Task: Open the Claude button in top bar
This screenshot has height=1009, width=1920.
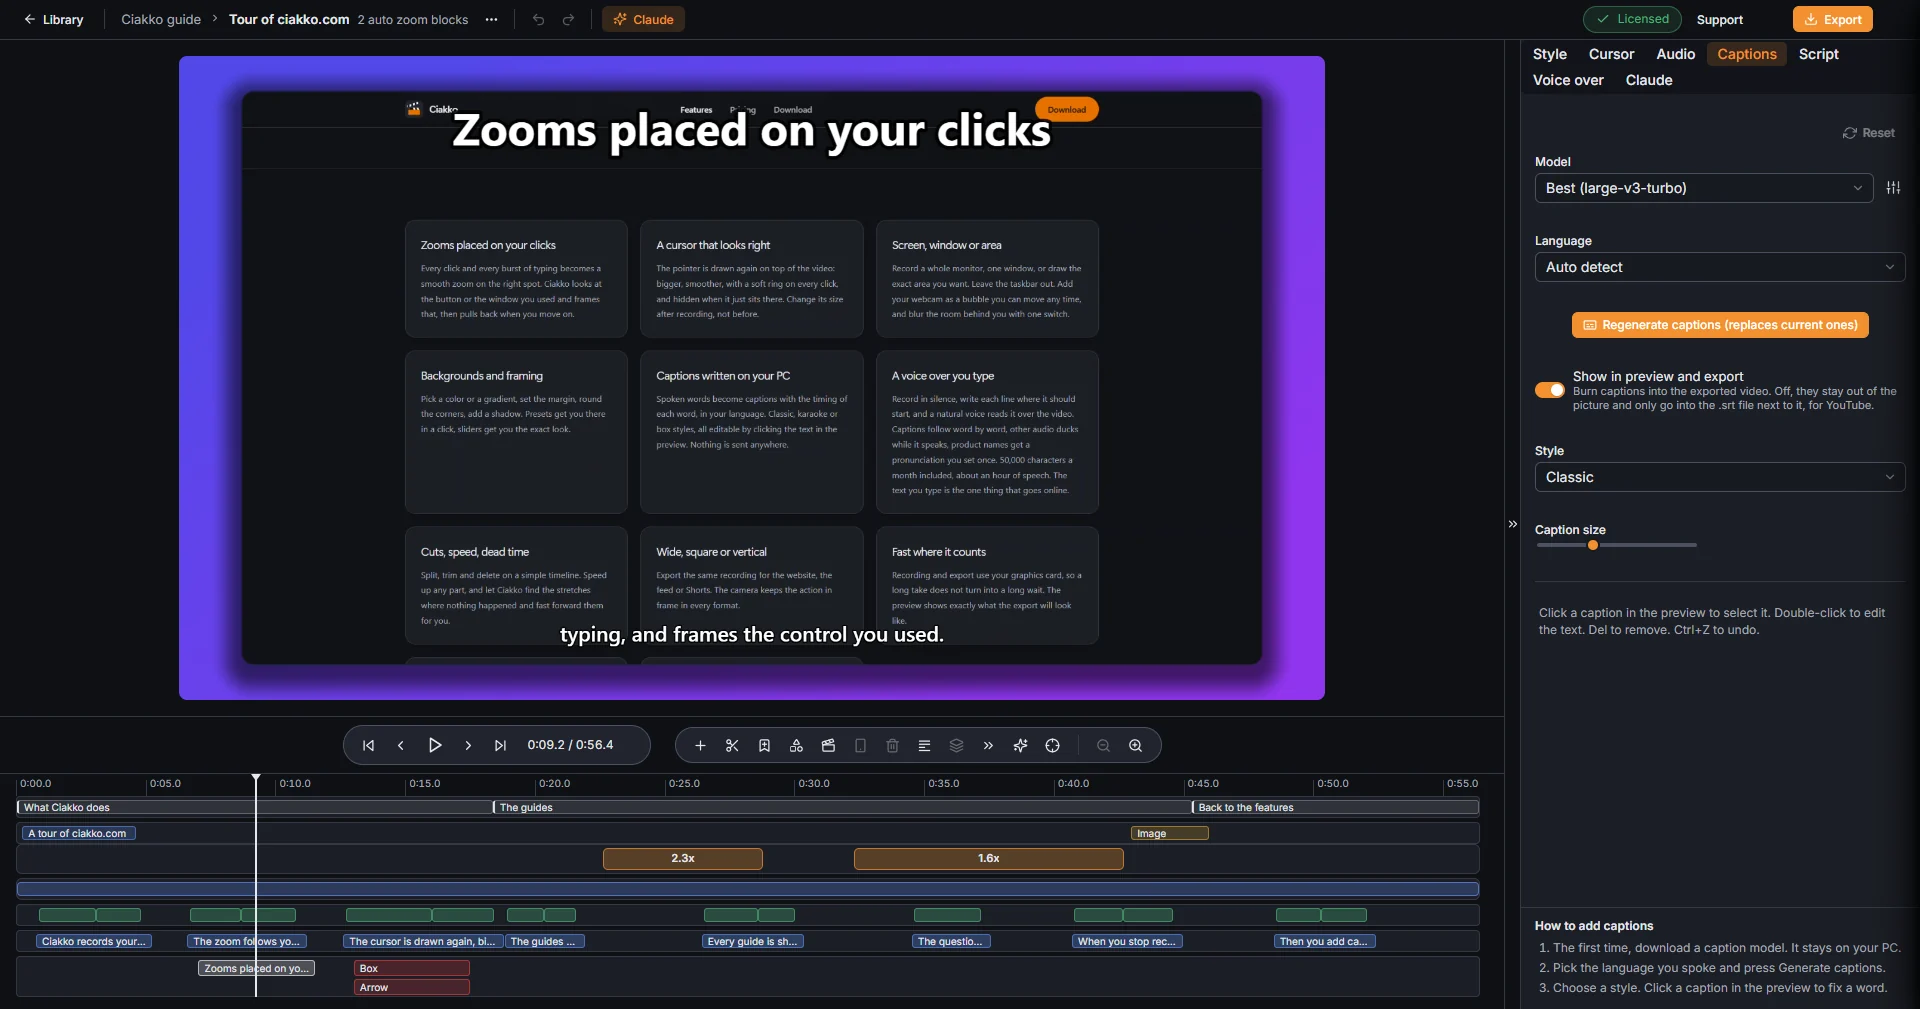Action: click(x=643, y=19)
